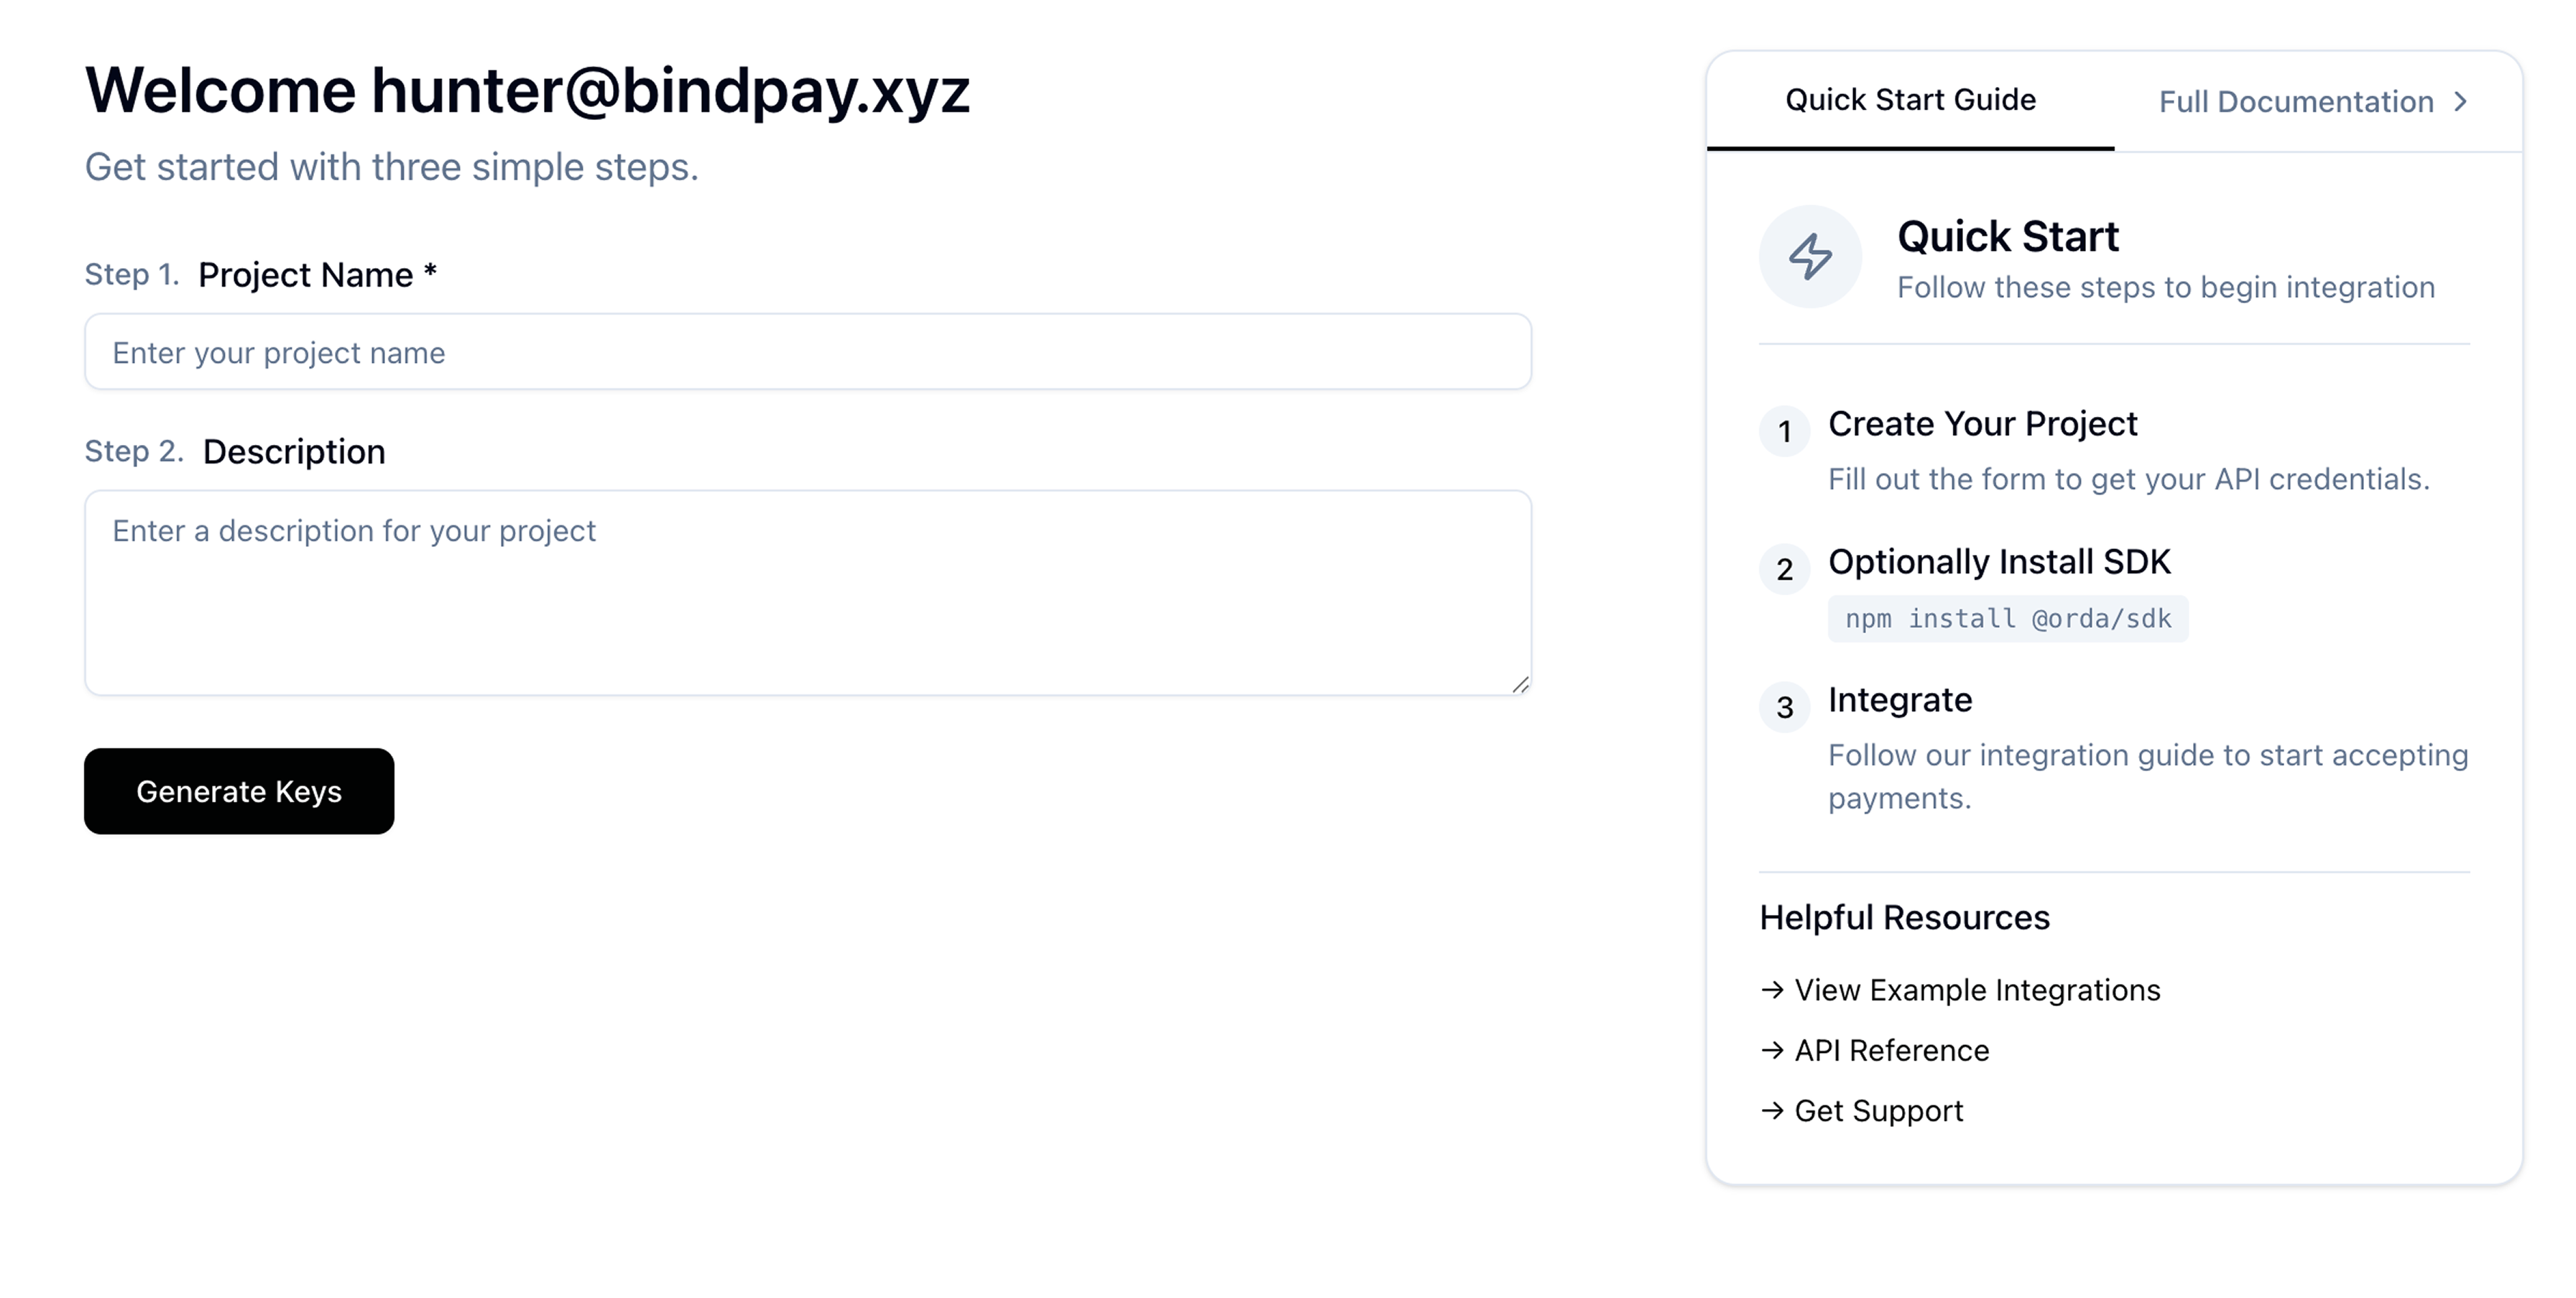Click the step 3 number badge

(x=1784, y=707)
